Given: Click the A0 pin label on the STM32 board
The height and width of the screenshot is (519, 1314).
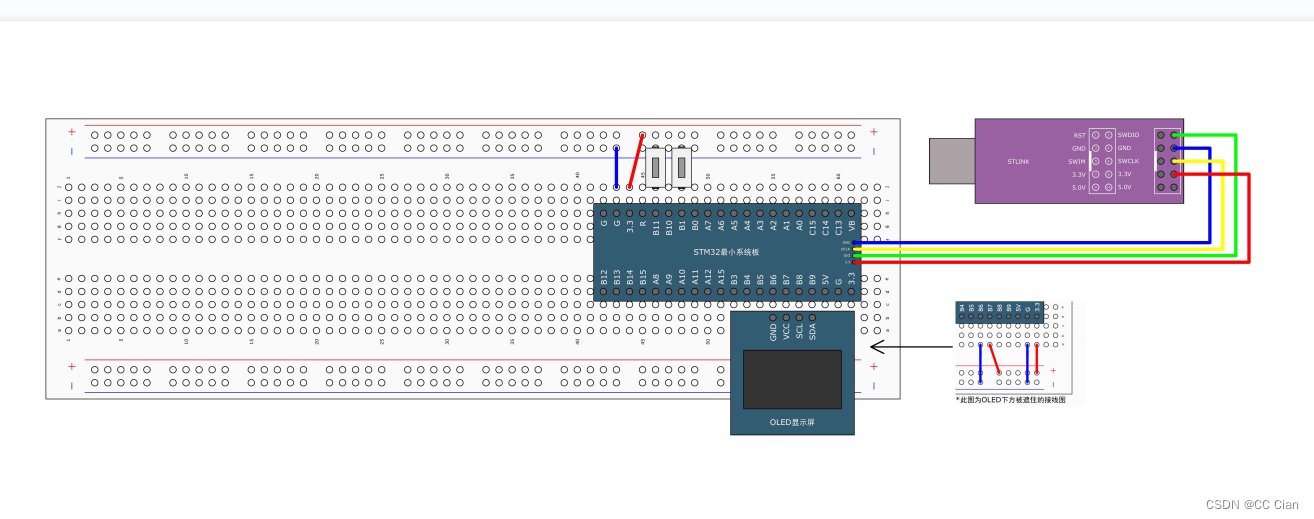Looking at the screenshot, I should [799, 225].
